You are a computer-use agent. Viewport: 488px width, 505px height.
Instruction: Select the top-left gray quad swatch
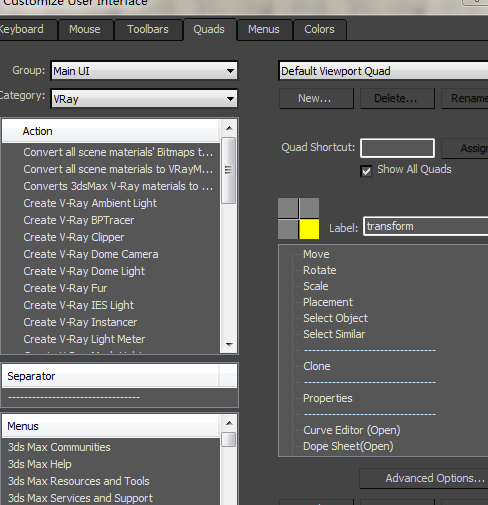coord(288,208)
